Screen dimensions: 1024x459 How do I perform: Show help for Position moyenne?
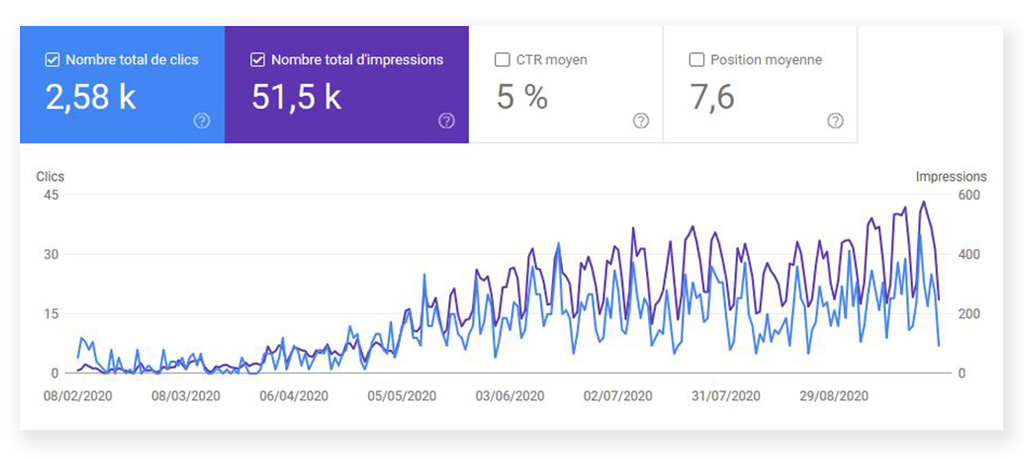pos(835,121)
